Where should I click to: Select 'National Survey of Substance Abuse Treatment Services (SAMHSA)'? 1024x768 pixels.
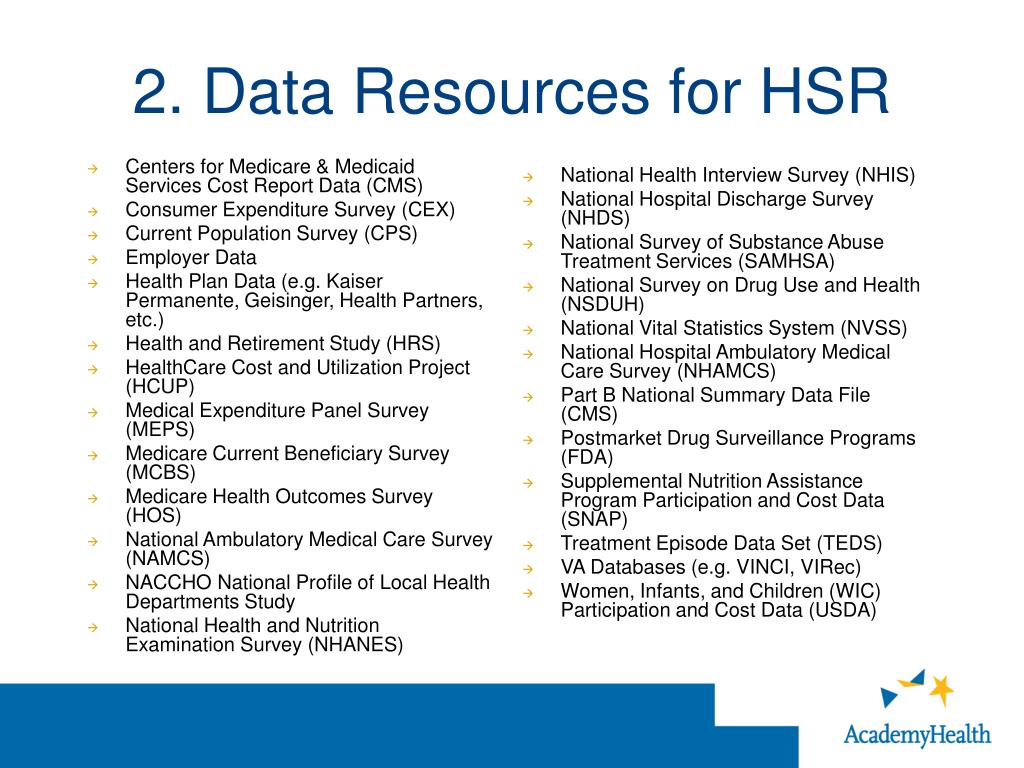pos(722,251)
